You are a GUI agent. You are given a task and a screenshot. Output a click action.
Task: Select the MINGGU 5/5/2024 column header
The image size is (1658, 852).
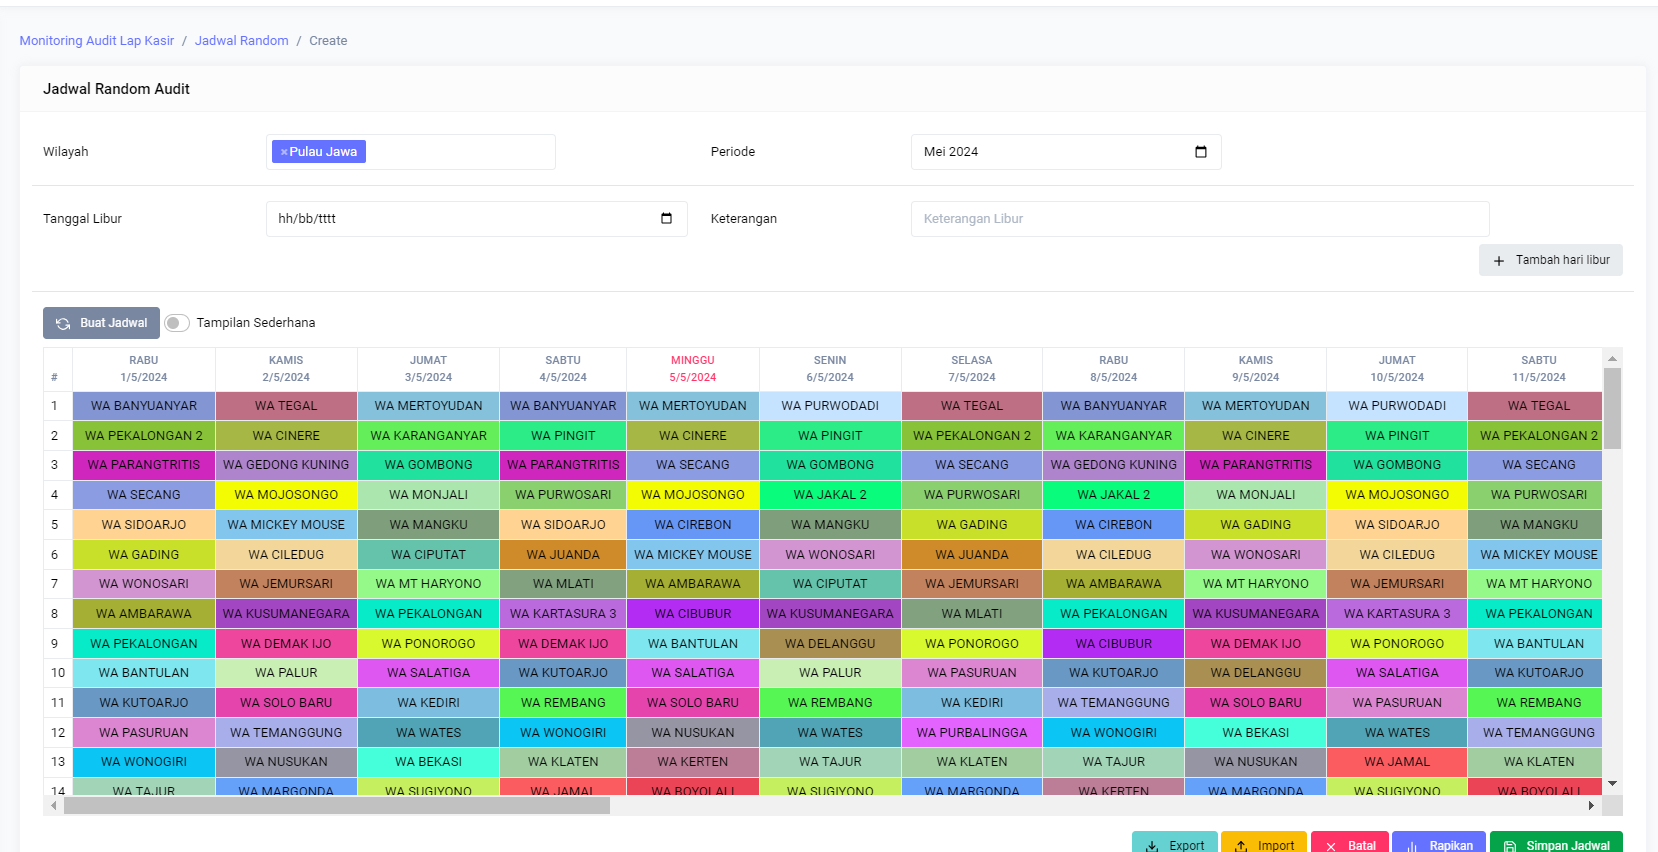[692, 369]
